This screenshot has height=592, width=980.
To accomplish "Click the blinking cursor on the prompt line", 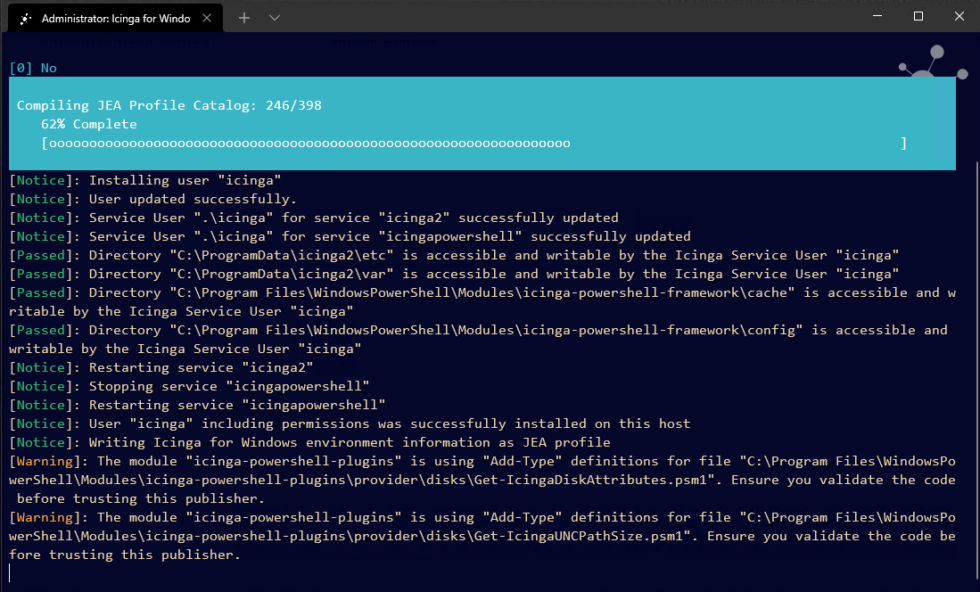I will pyautogui.click(x=9, y=573).
